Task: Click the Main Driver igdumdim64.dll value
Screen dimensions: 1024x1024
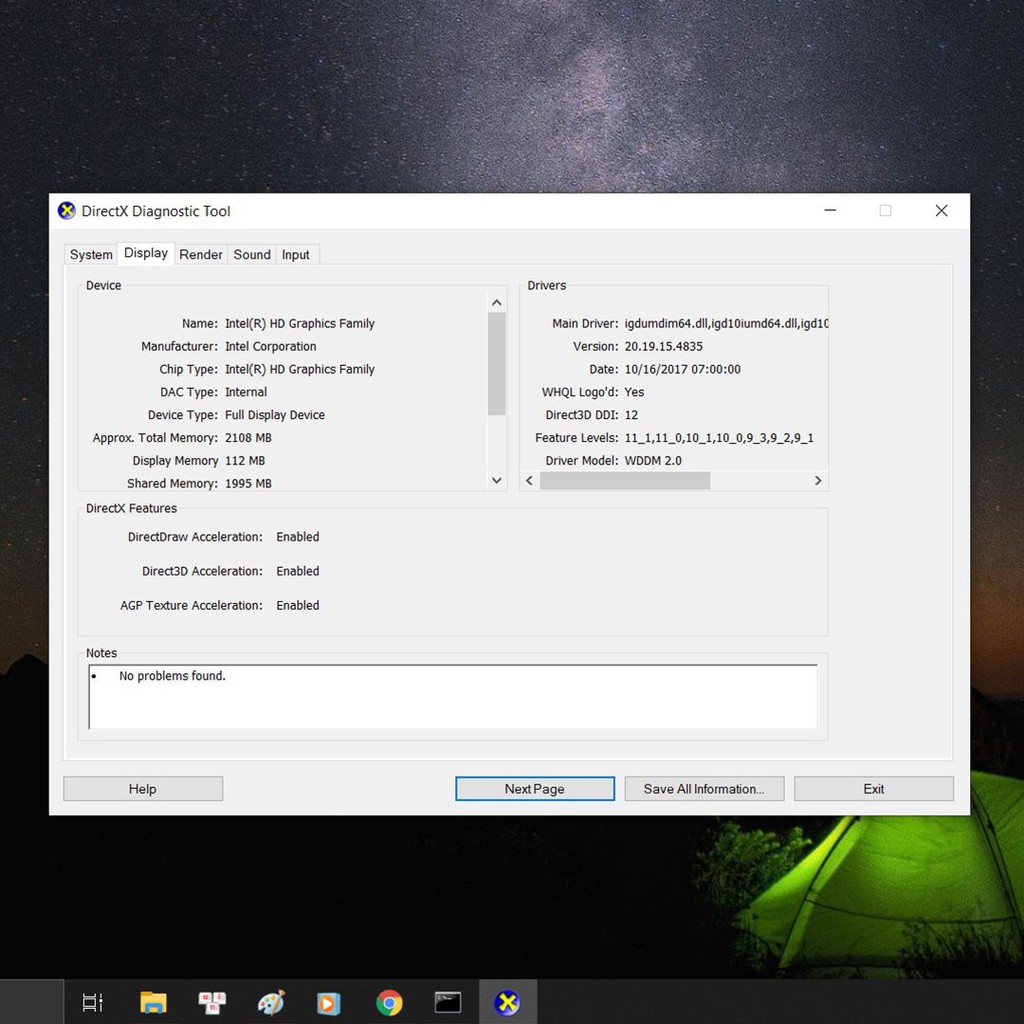Action: [726, 323]
